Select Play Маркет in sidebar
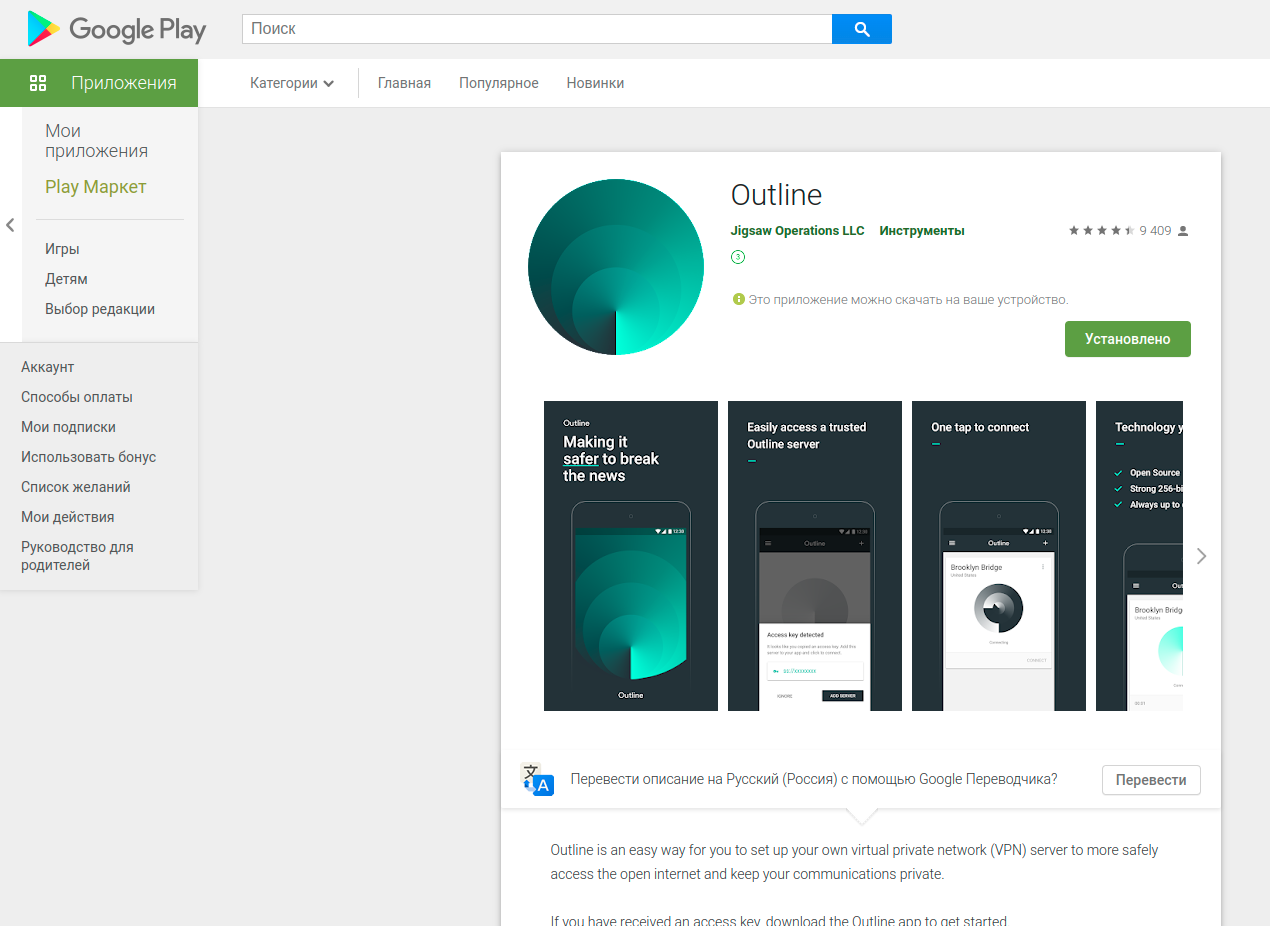The image size is (1270, 926). 96,187
